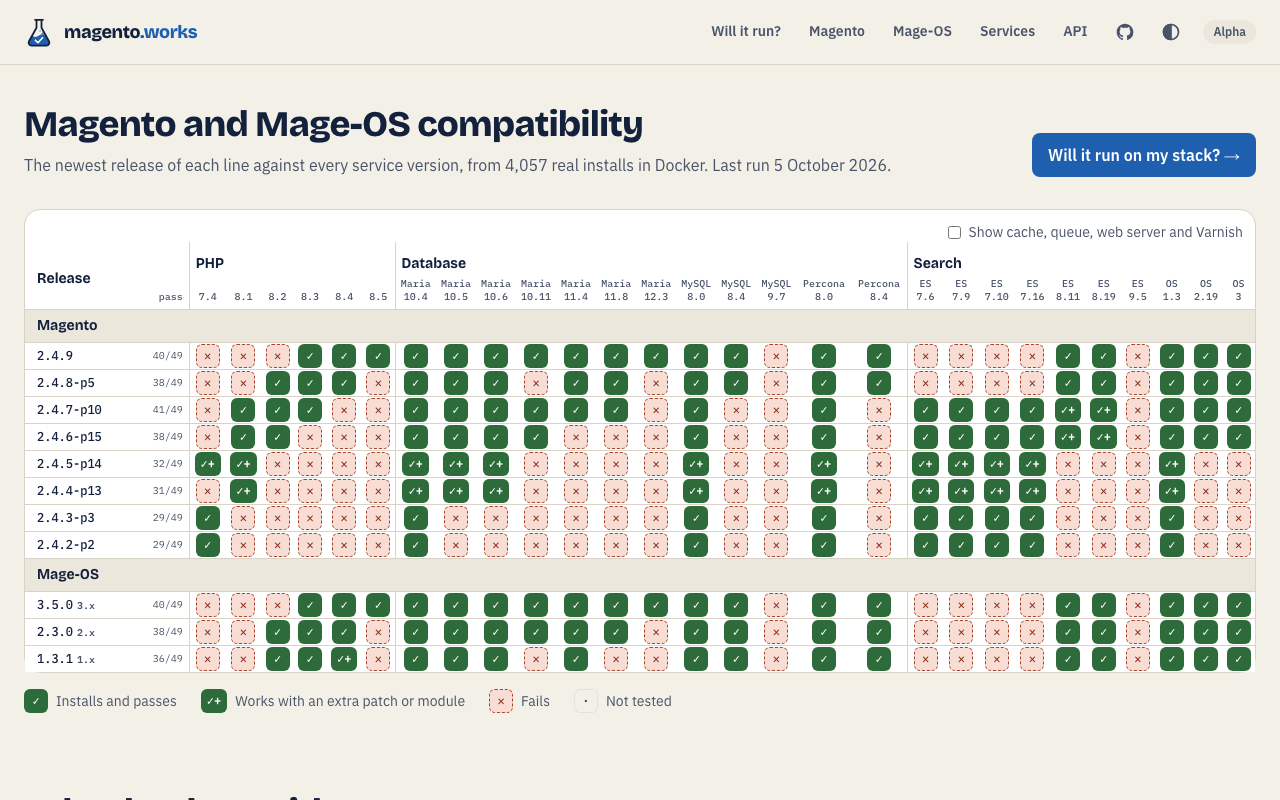Click the 2.4.3-p3 PHP 7.4 pass cell
This screenshot has height=800, width=1280.
coord(208,518)
